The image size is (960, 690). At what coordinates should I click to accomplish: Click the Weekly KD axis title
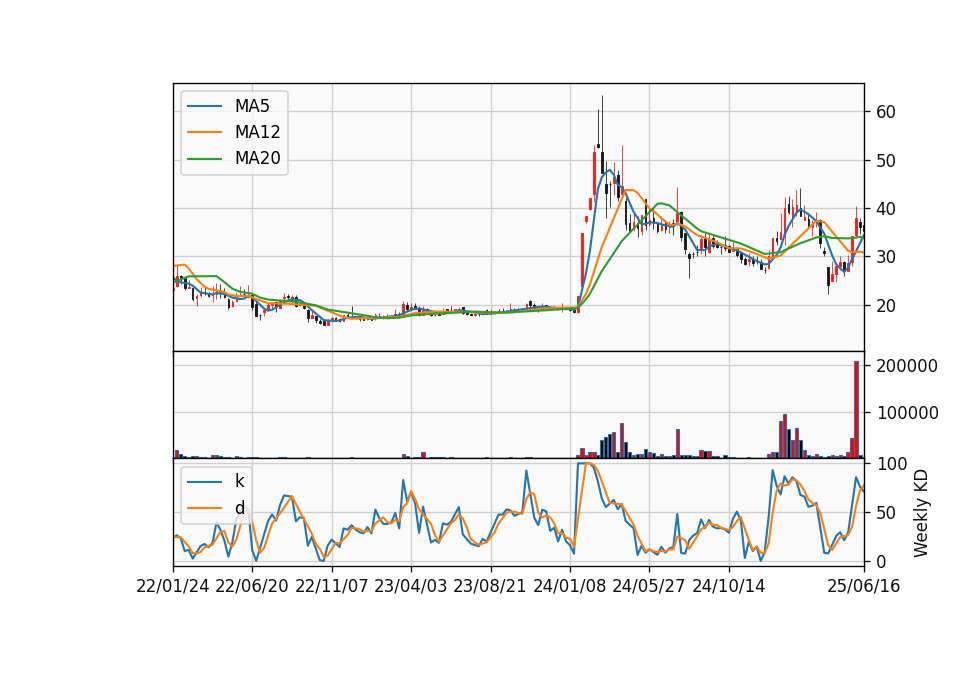(x=920, y=514)
